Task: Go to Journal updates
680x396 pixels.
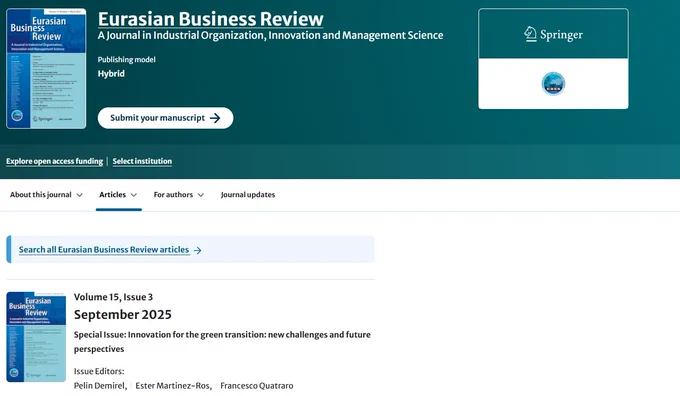Action: [248, 195]
